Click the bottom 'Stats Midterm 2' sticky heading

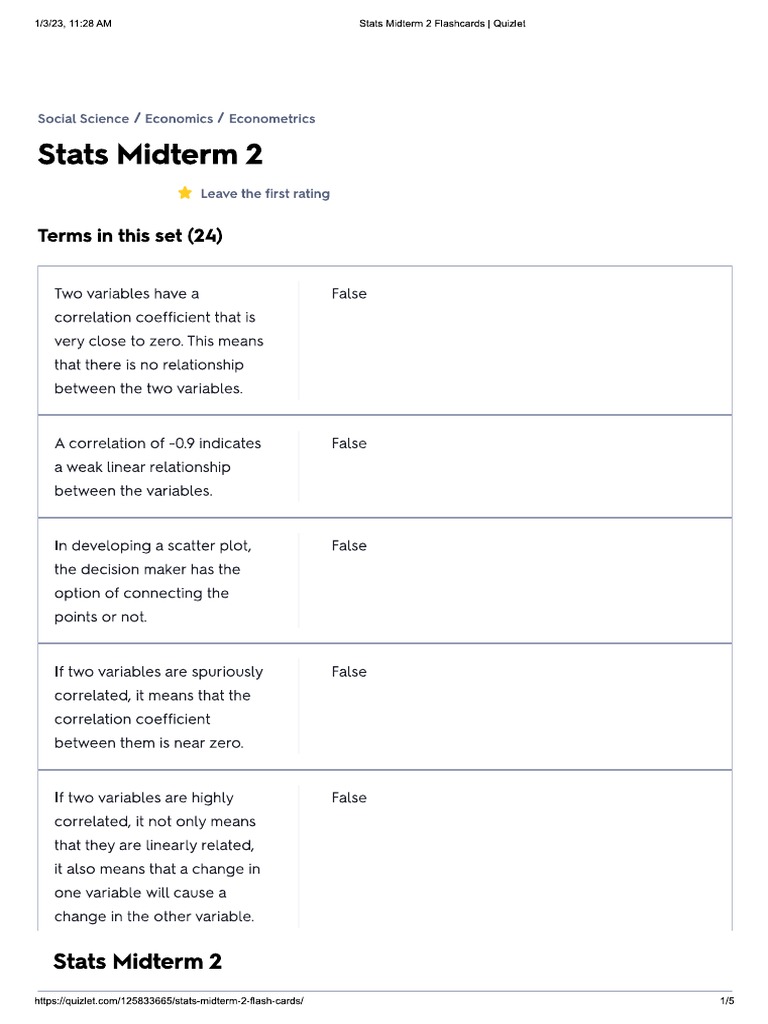pos(137,962)
